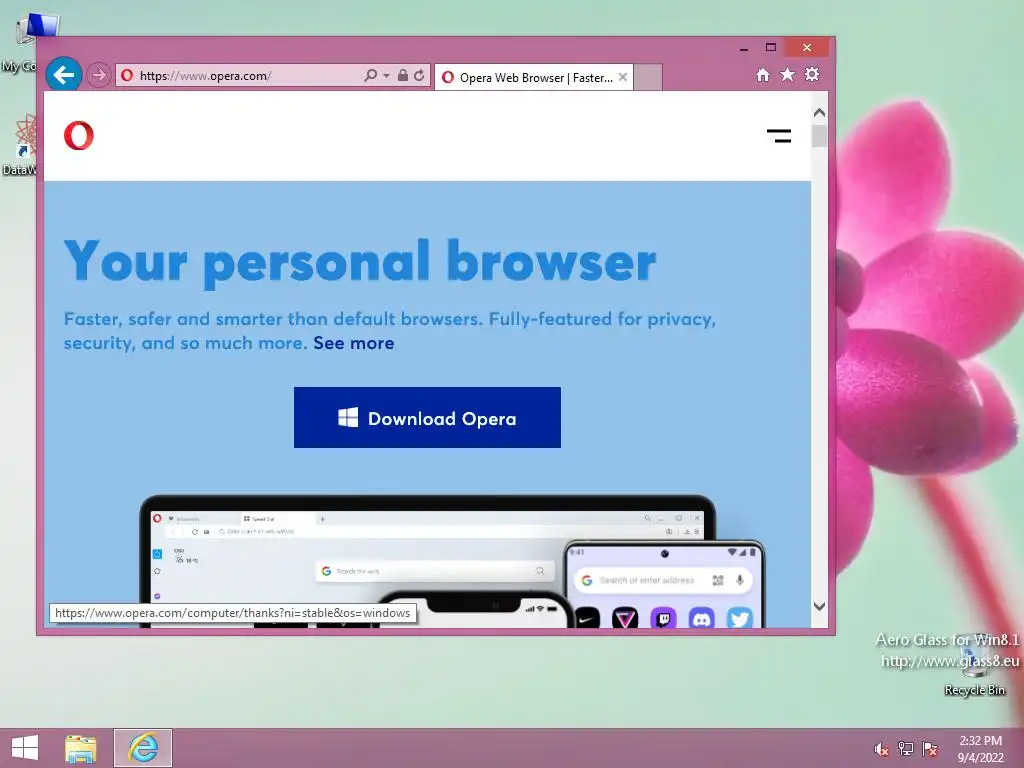Click the Twitch icon on the phone mockup
1024x768 pixels.
664,618
